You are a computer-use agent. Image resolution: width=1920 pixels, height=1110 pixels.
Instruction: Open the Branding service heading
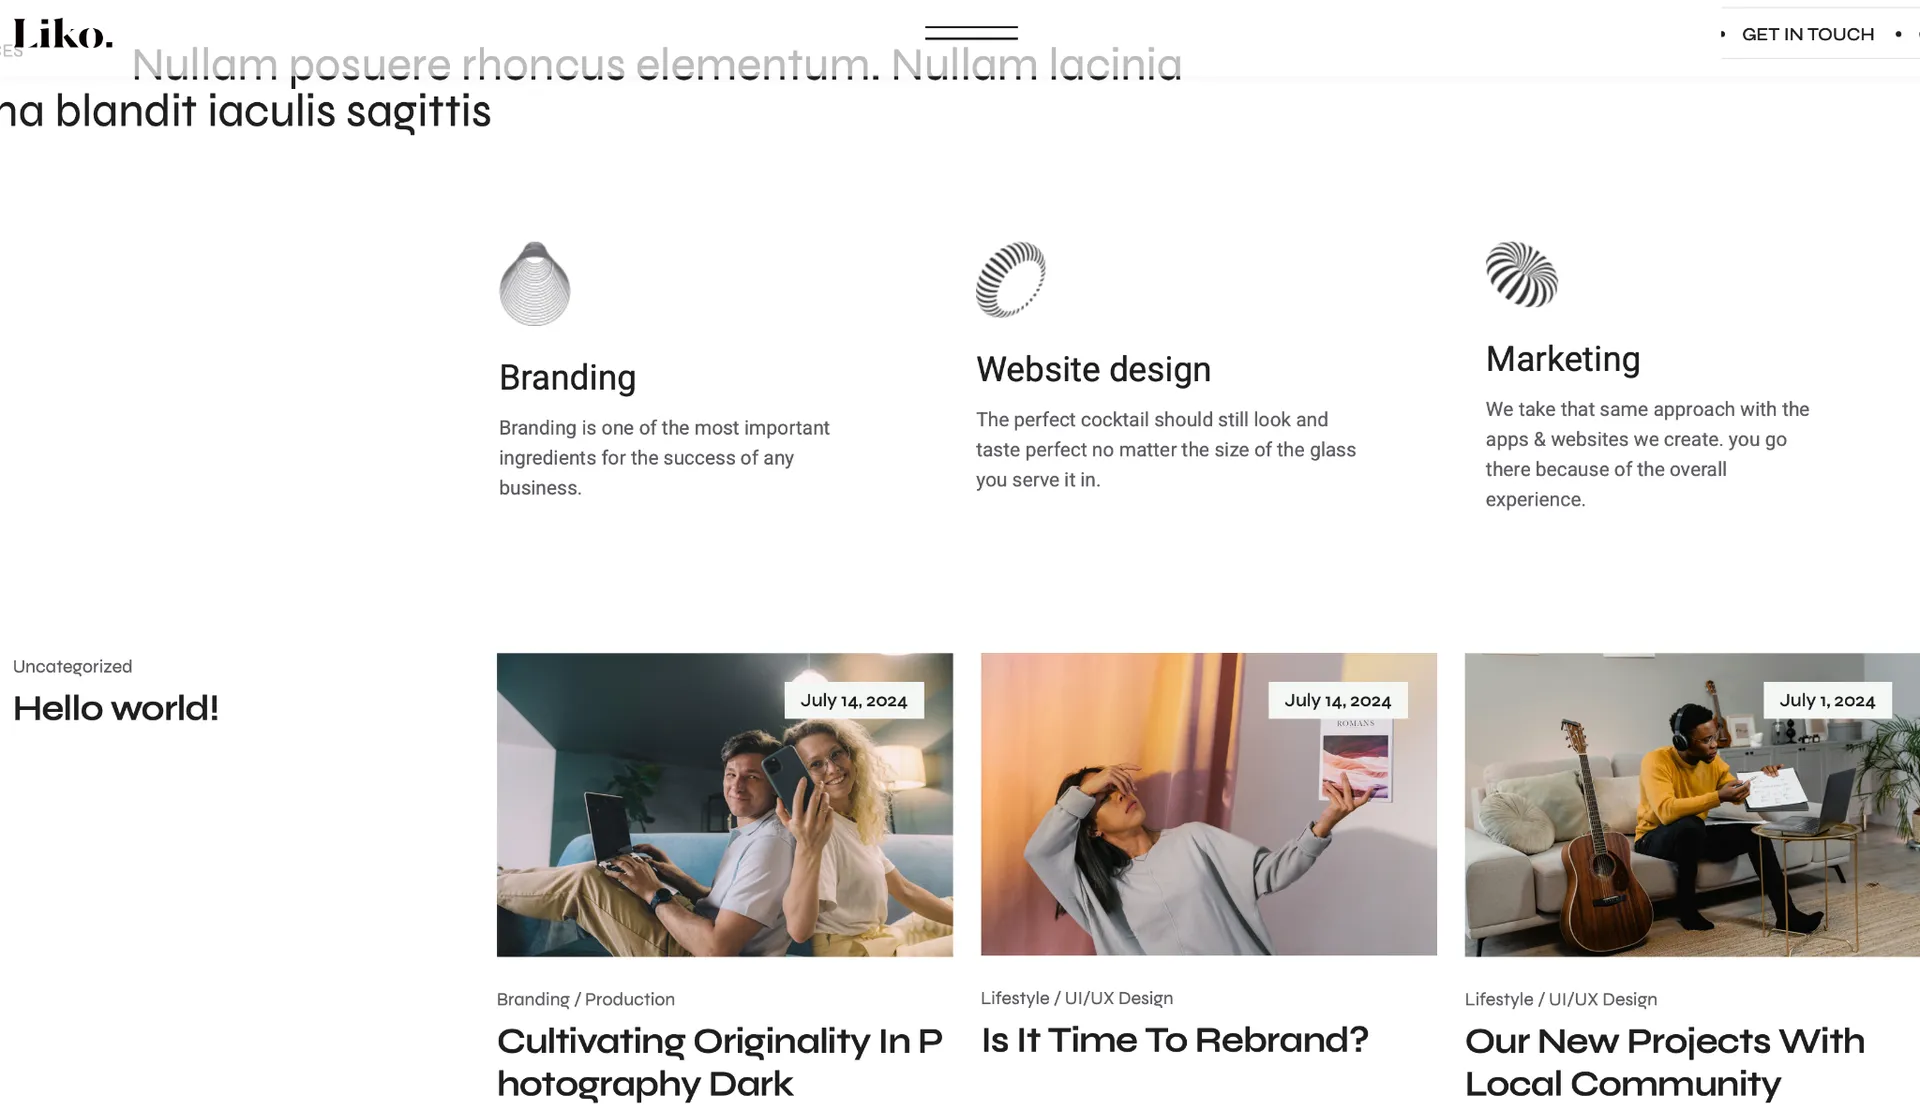567,378
